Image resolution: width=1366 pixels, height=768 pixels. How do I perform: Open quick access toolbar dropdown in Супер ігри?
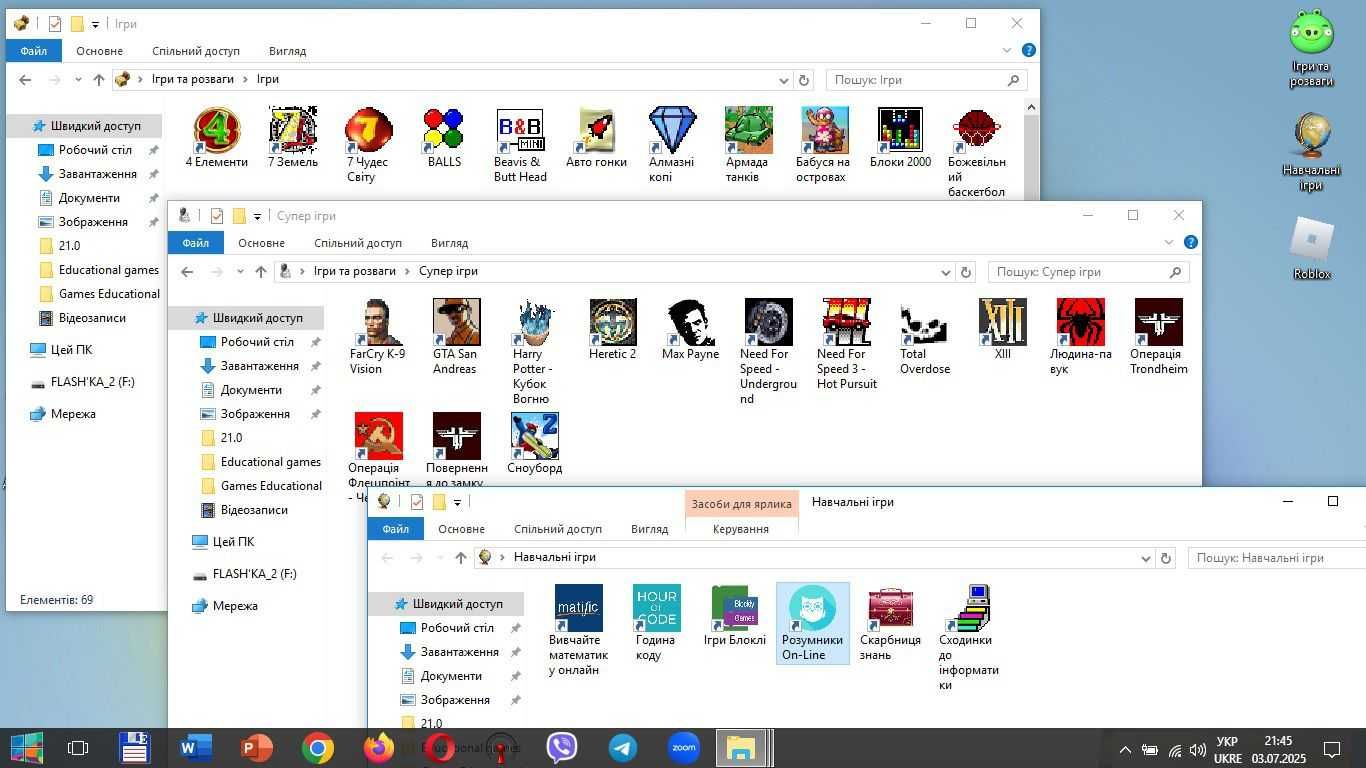257,216
